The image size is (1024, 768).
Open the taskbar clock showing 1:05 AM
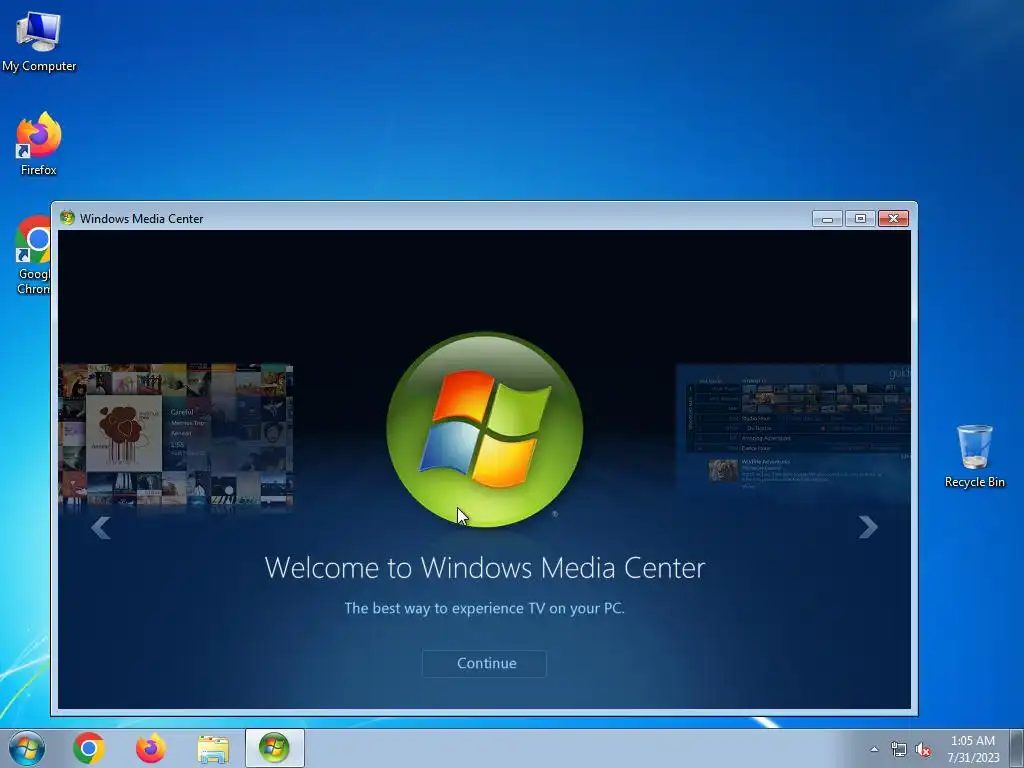point(973,748)
